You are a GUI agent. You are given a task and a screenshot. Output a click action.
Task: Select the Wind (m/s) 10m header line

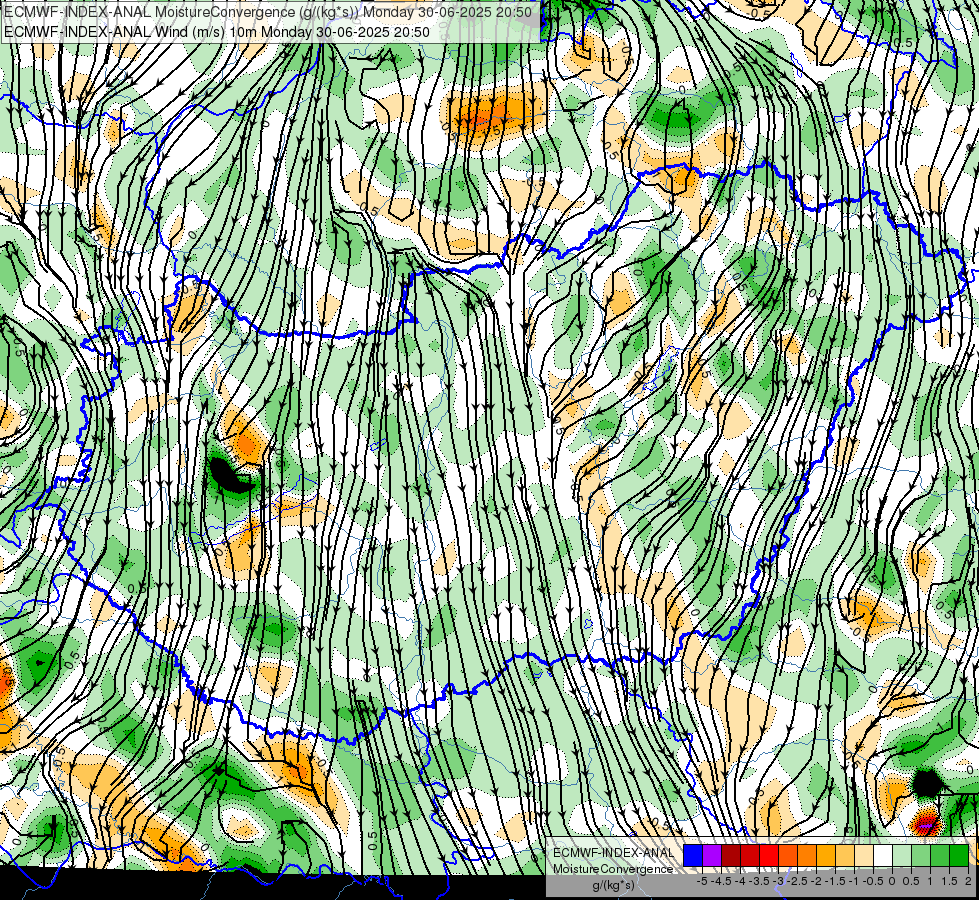pyautogui.click(x=217, y=31)
